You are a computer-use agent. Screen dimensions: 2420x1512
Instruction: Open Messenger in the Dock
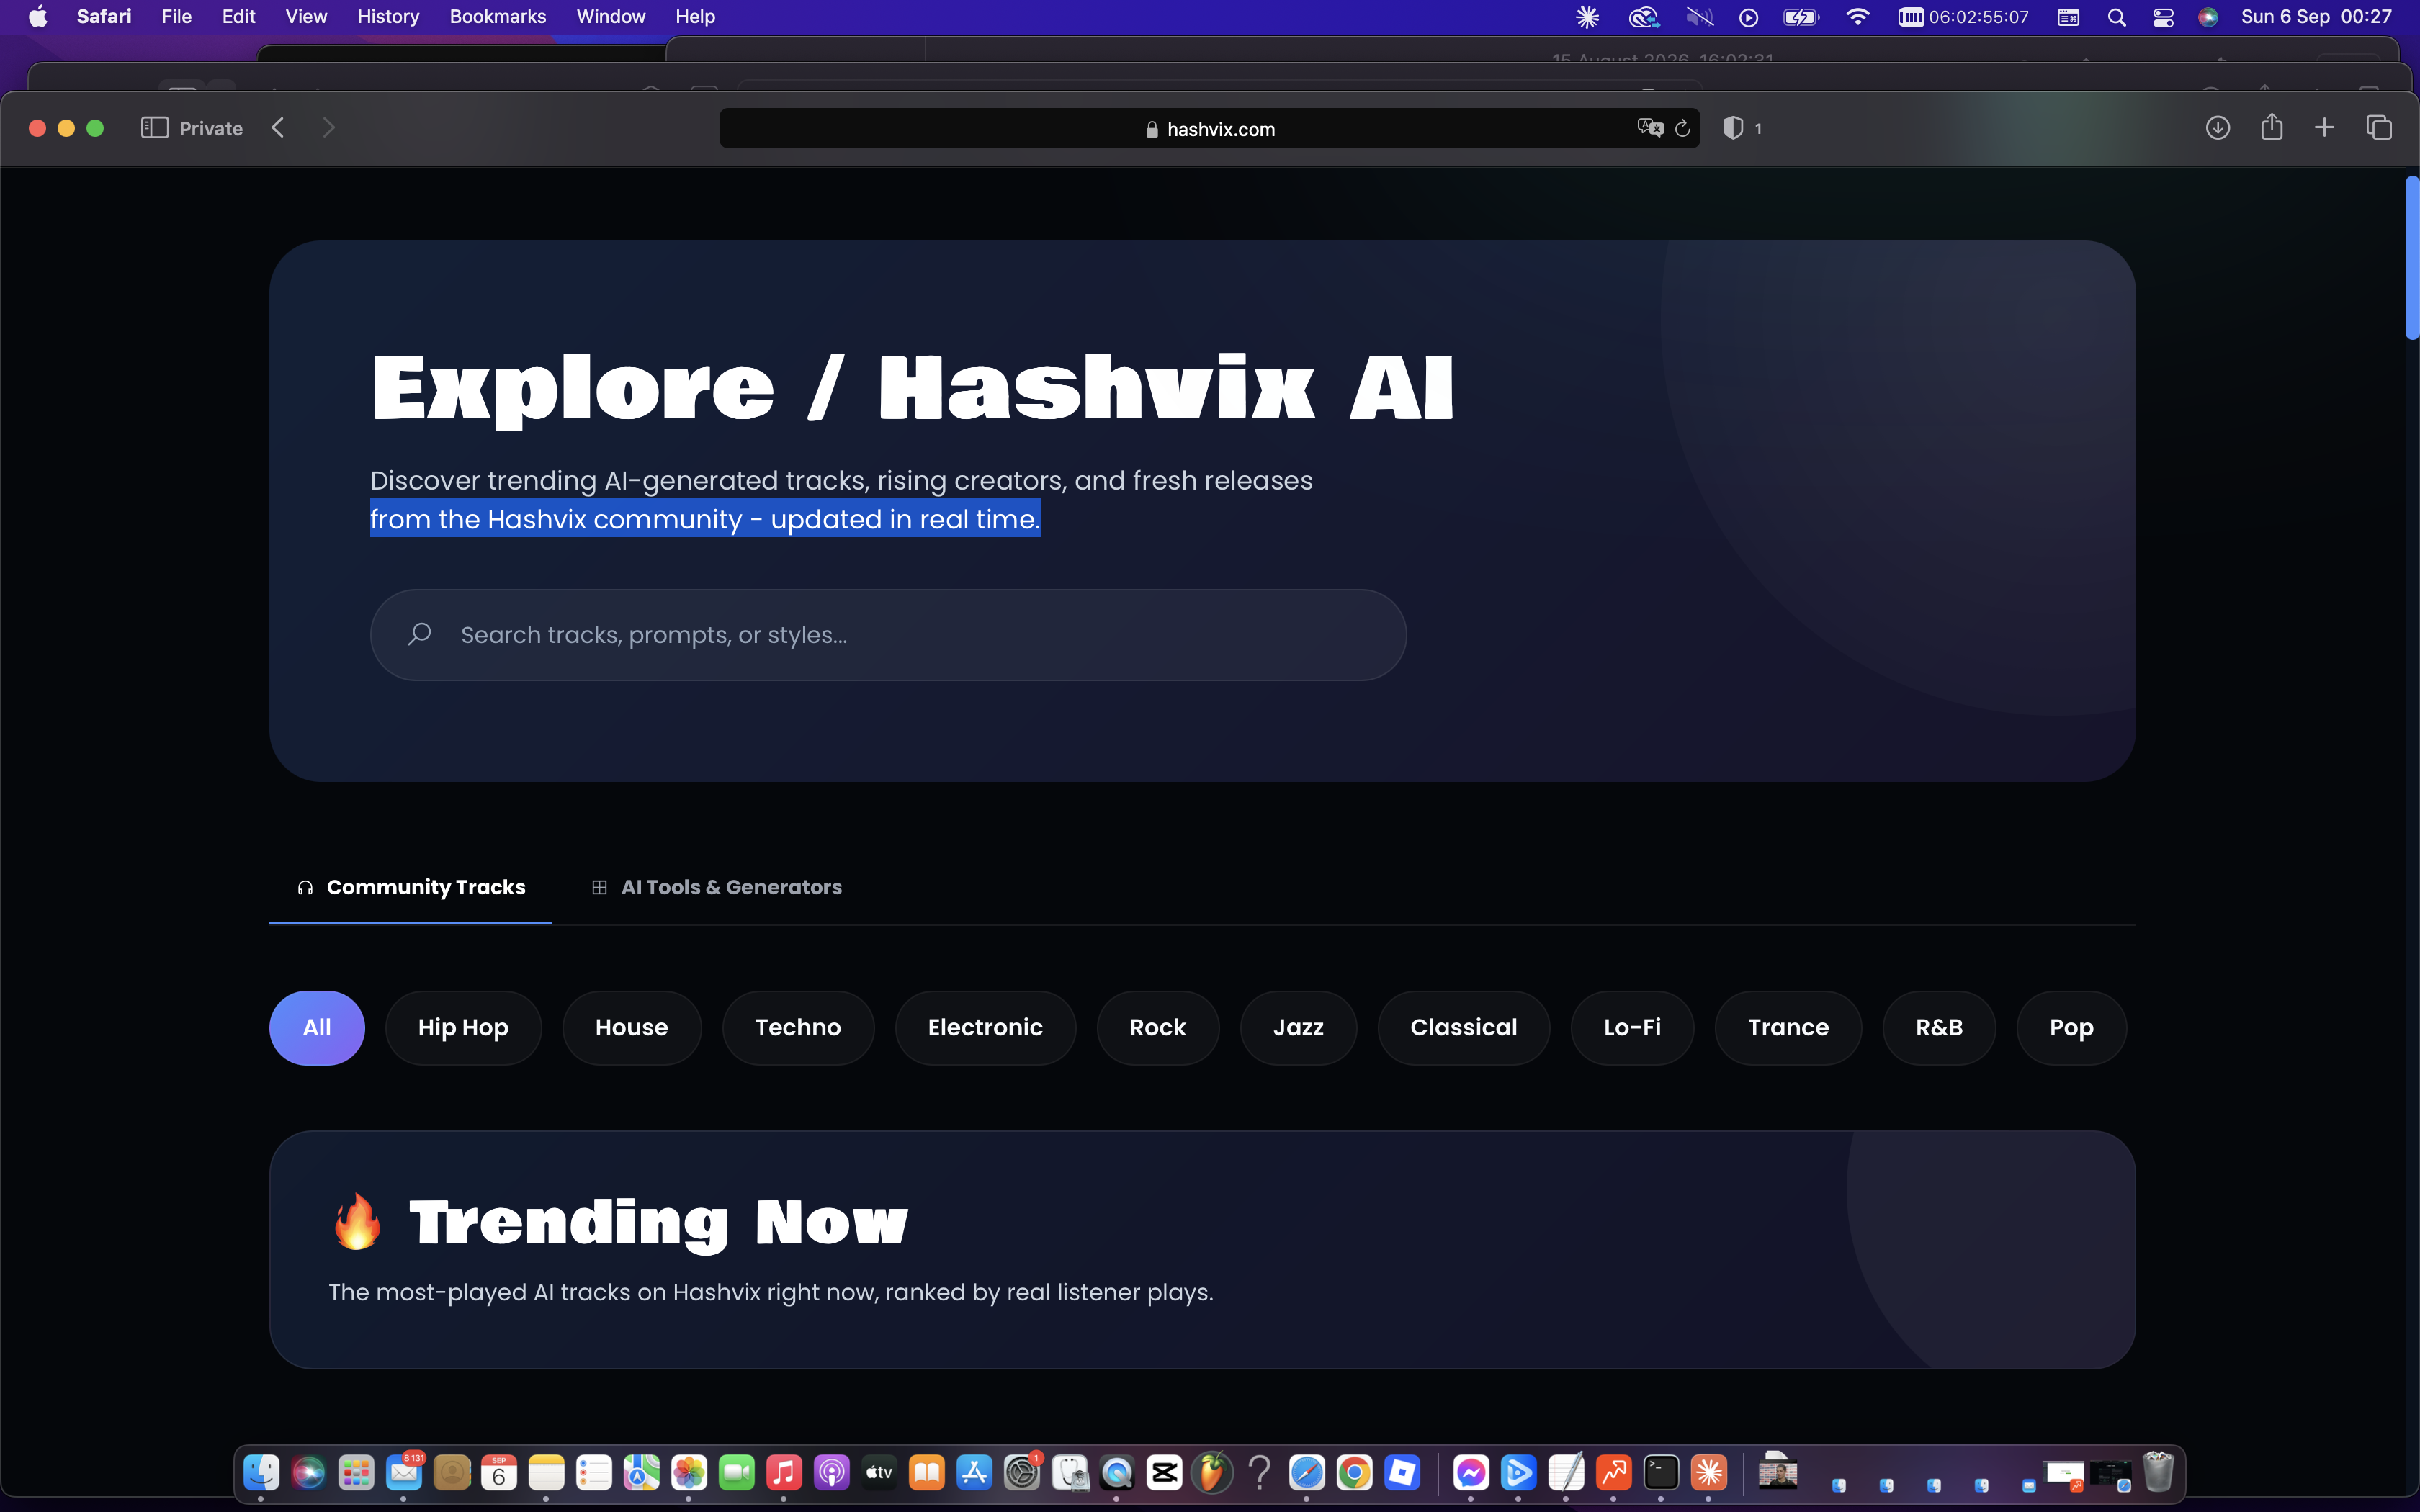coord(1471,1472)
